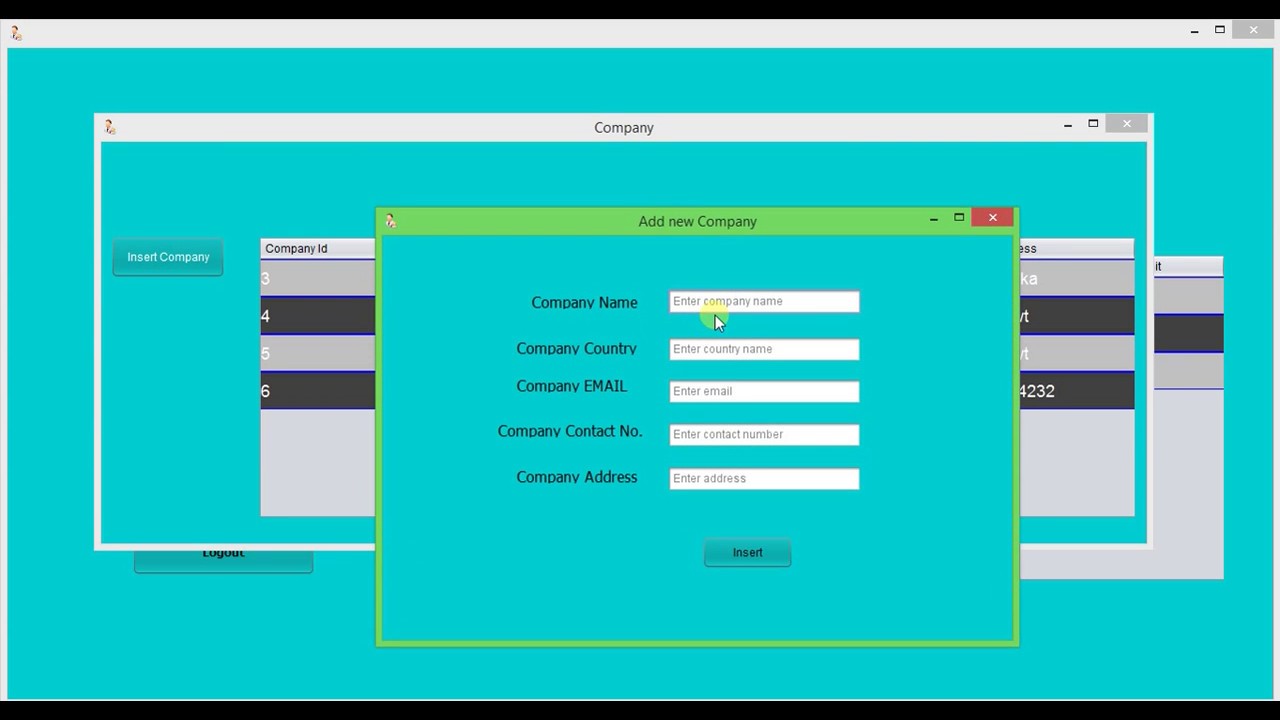Click the Company Name label

tap(584, 303)
